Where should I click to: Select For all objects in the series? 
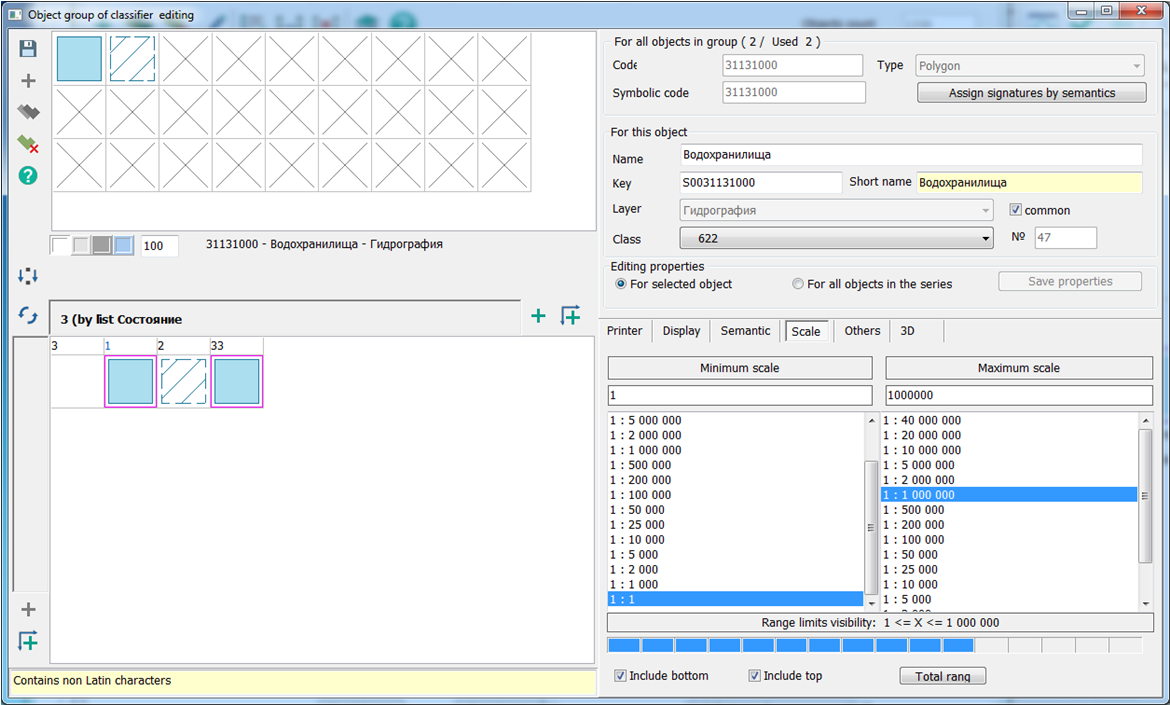point(798,284)
